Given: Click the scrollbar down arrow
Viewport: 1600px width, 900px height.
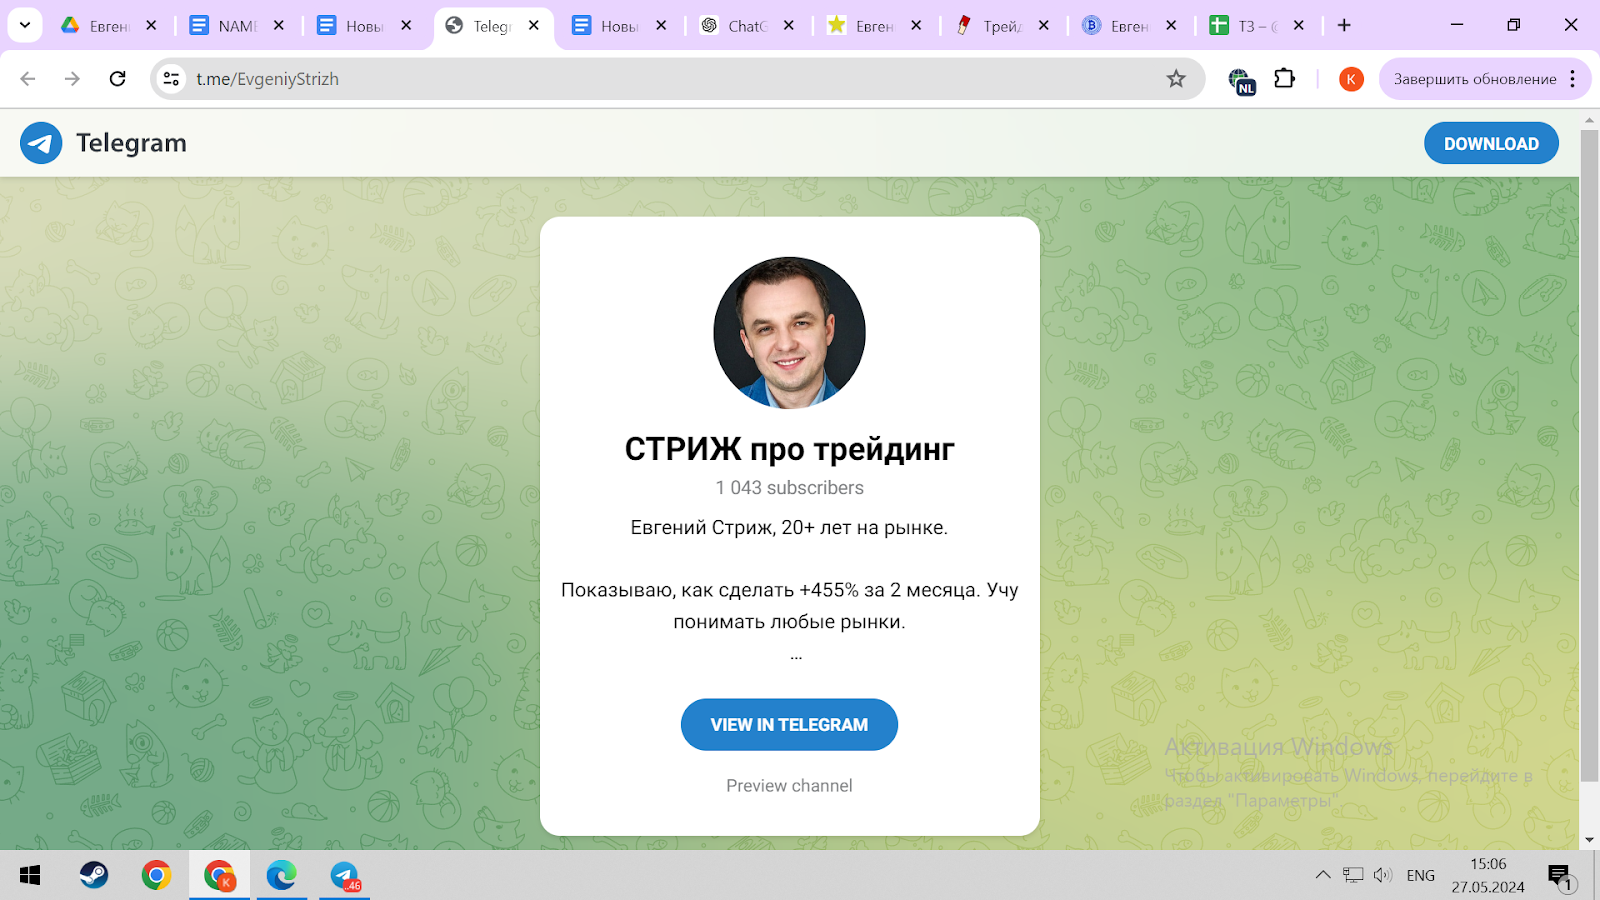Looking at the screenshot, I should click(1589, 840).
